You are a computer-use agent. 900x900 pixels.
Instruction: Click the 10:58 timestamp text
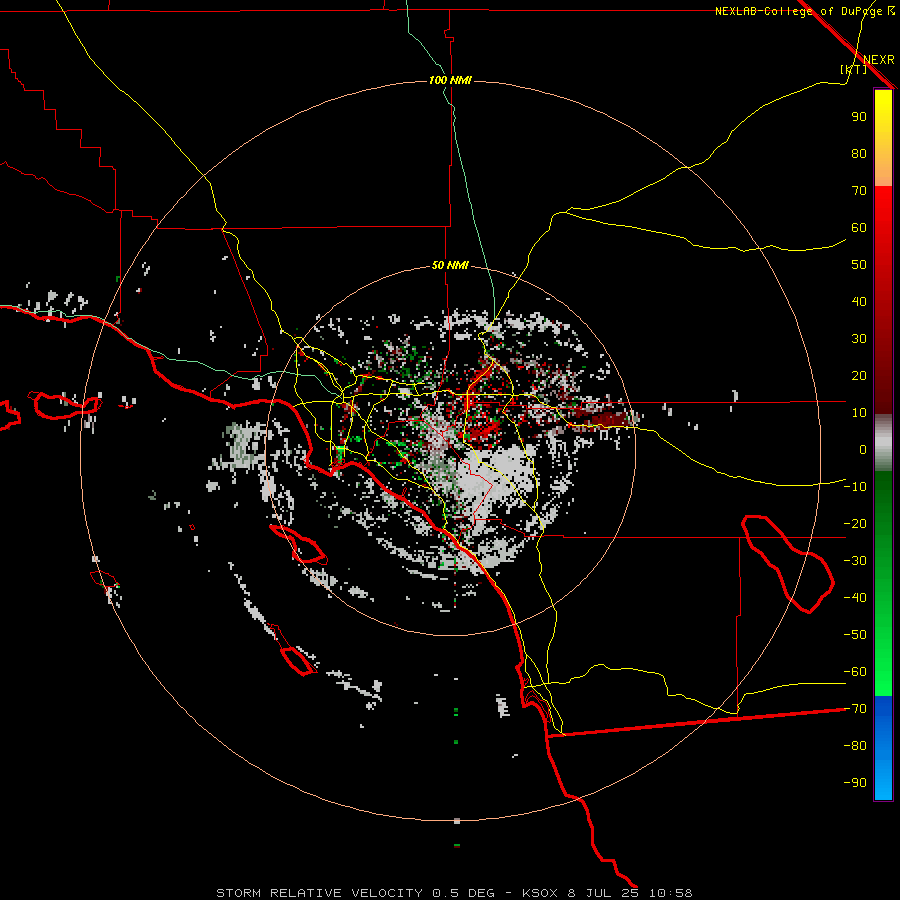point(670,893)
